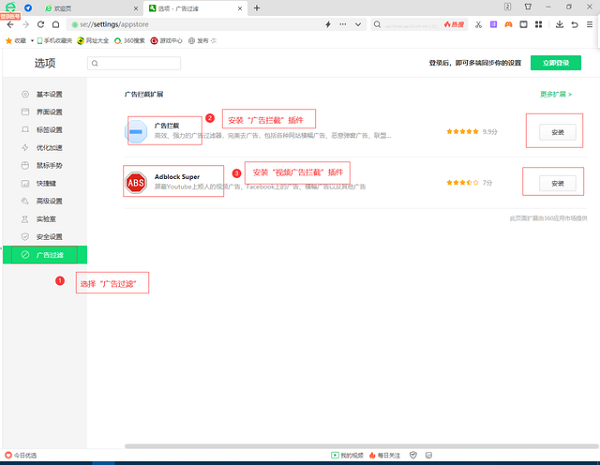
Task: Select the highlighted 广告过滤 sidebar item
Action: click(x=49, y=255)
